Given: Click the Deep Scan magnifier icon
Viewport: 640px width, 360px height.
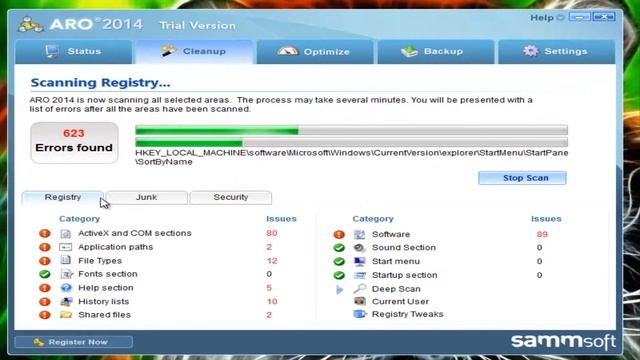Looking at the screenshot, I should (x=359, y=289).
